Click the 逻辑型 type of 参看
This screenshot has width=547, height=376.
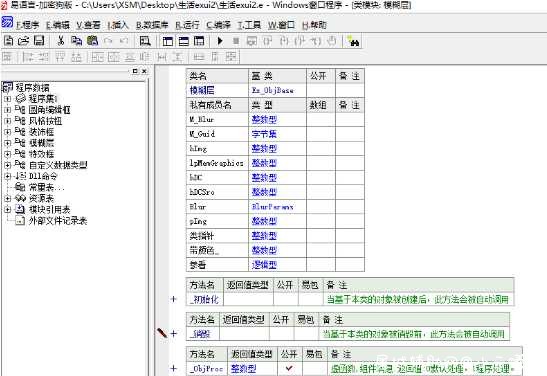tap(264, 265)
